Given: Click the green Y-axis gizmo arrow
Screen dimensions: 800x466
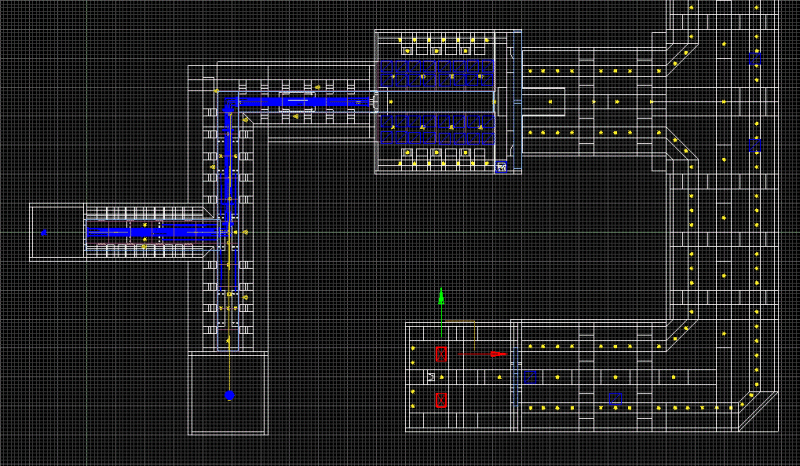Looking at the screenshot, I should [441, 296].
